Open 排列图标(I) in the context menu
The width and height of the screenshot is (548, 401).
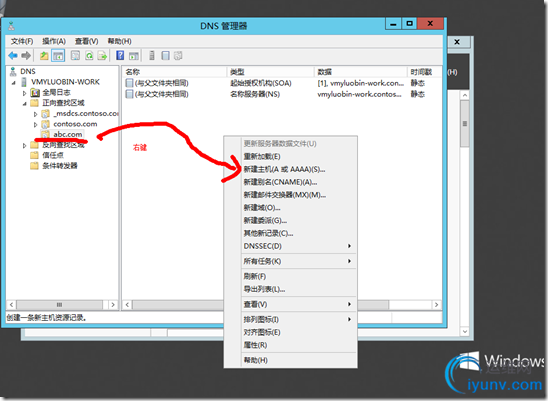point(261,319)
